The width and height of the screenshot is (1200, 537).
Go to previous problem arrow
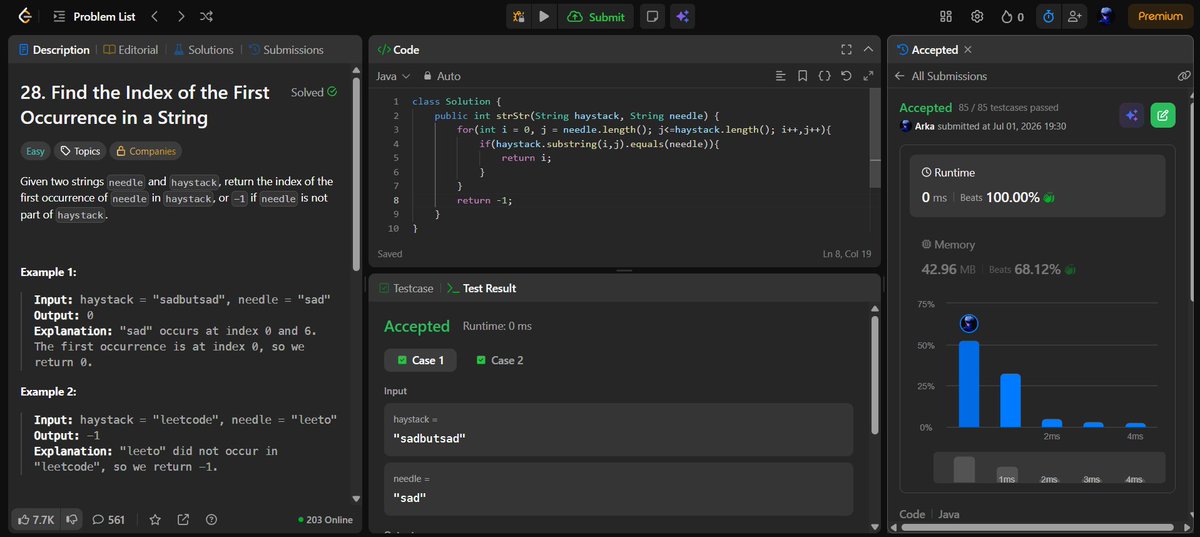154,16
